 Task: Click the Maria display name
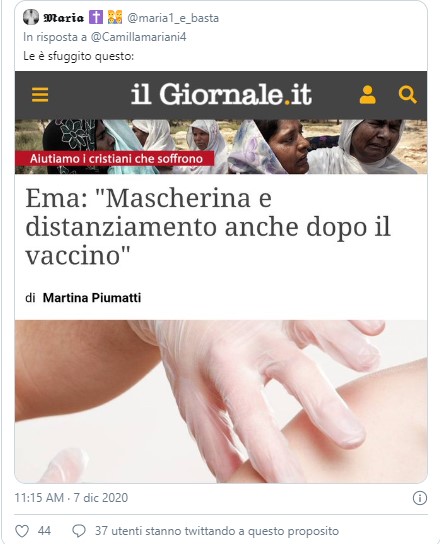click(64, 17)
